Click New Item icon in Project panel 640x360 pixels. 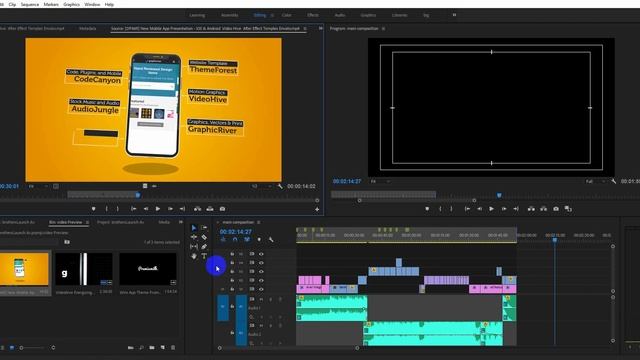click(x=162, y=348)
